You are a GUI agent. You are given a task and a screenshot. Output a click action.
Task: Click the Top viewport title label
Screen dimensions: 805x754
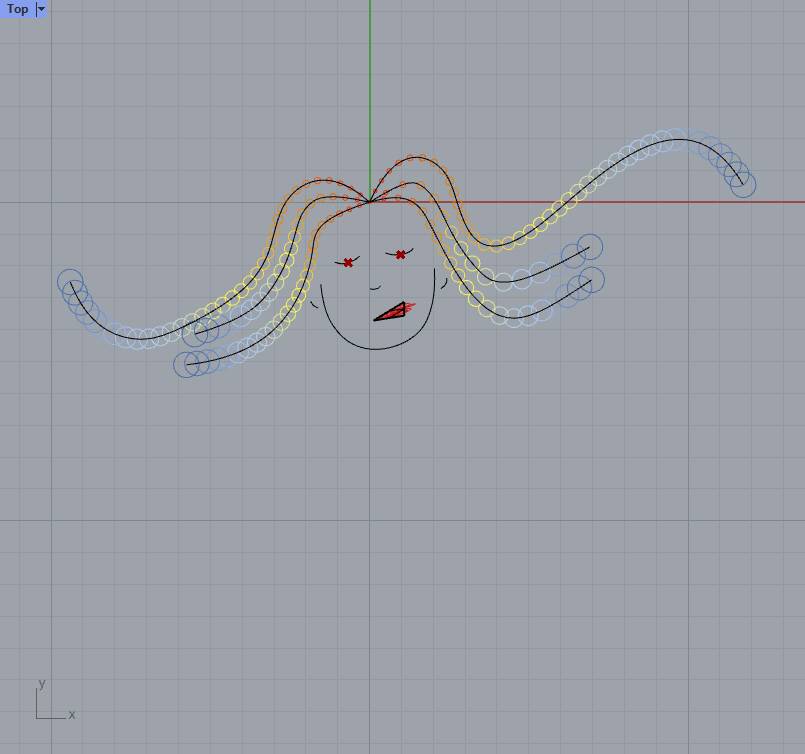pyautogui.click(x=15, y=9)
